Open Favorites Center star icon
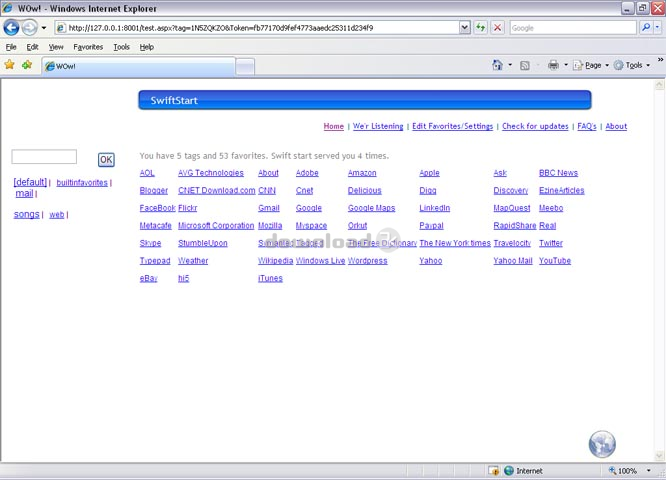Image resolution: width=666 pixels, height=480 pixels. [9, 65]
